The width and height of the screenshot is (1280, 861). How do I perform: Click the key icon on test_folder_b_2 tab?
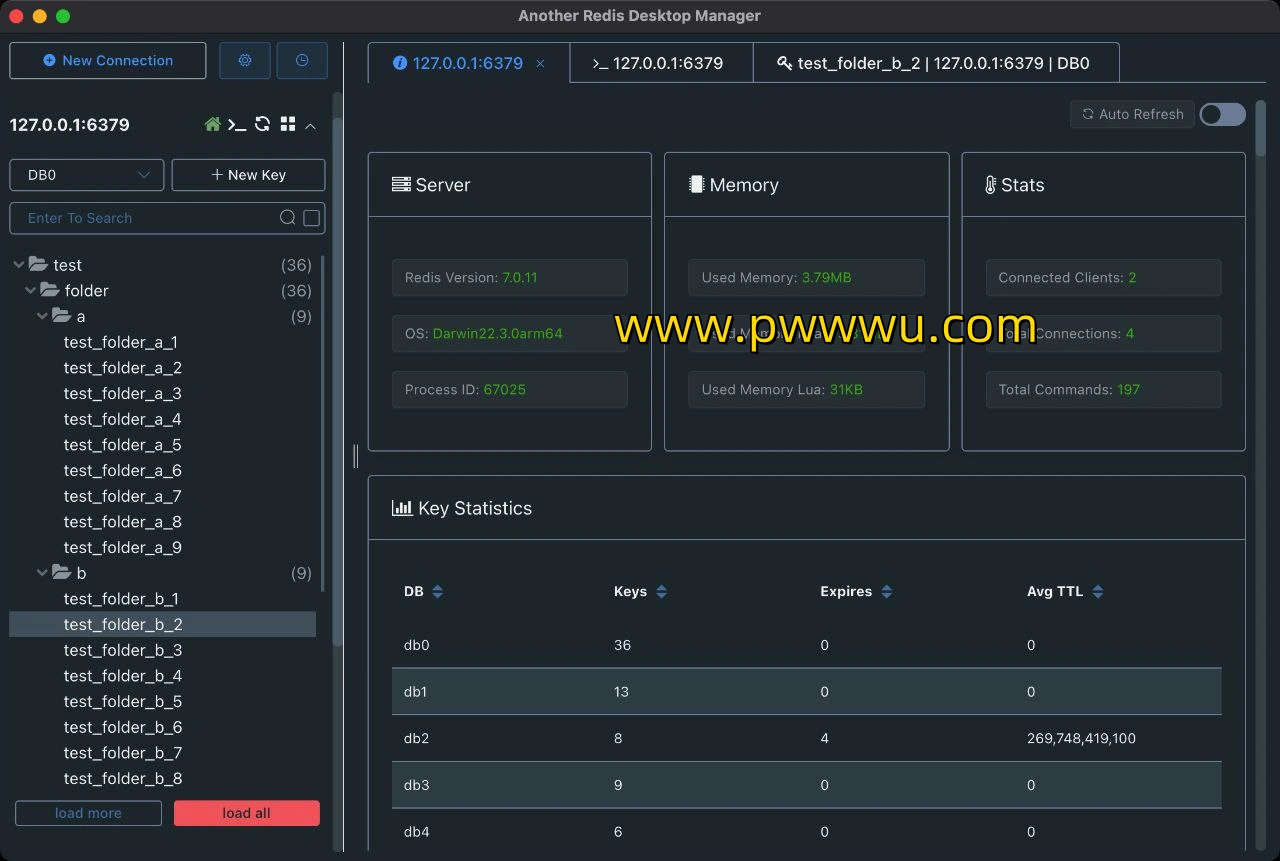(785, 63)
